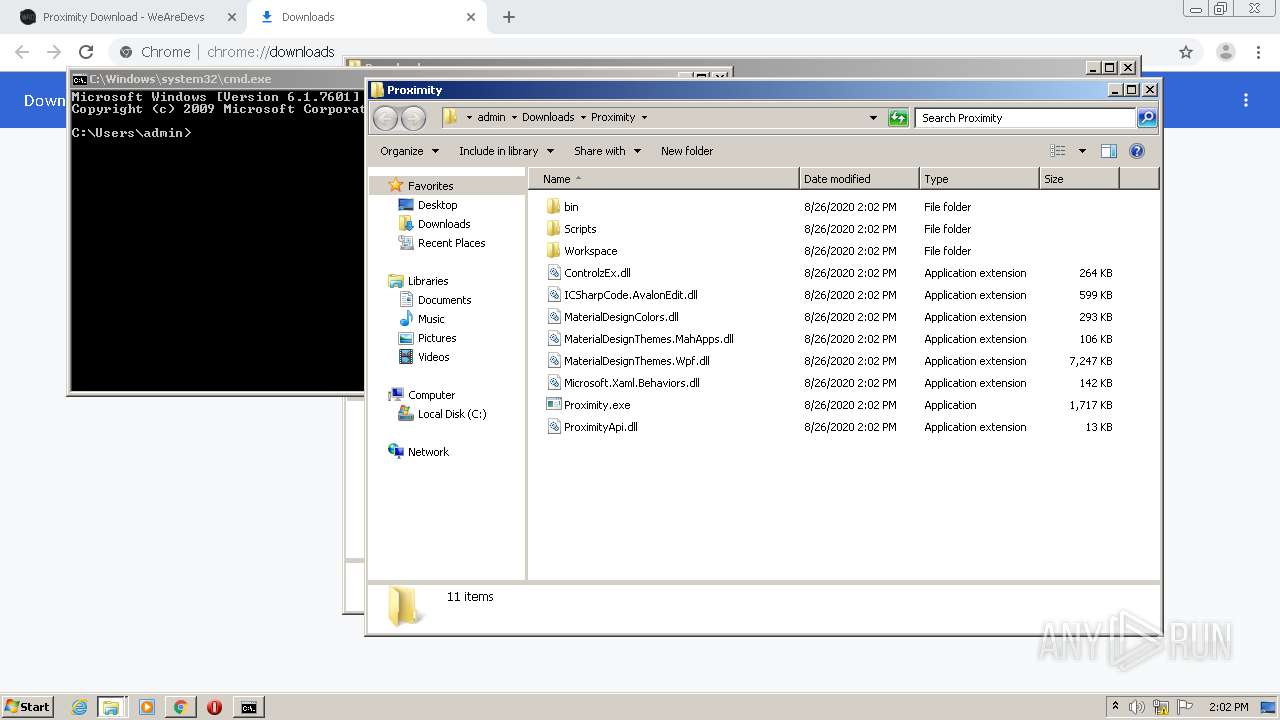Click the Search Proximity input field
This screenshot has width=1280, height=720.
pyautogui.click(x=1025, y=118)
